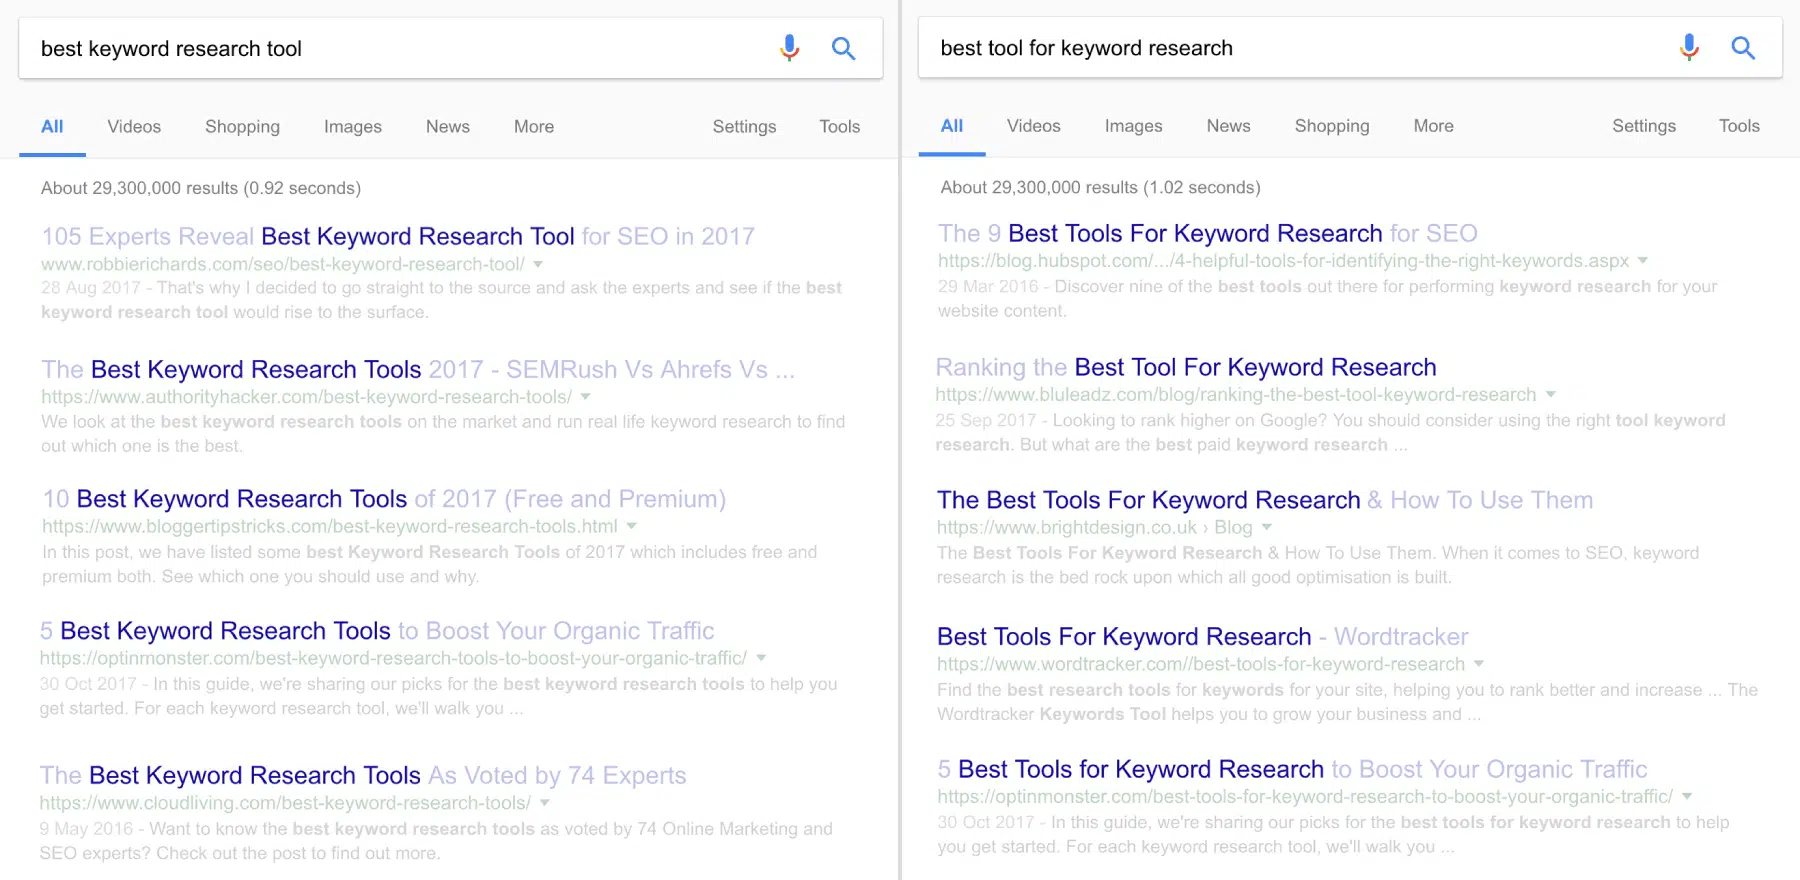The width and height of the screenshot is (1800, 880).
Task: Click the magnifier search icon in left search box
Action: point(843,48)
